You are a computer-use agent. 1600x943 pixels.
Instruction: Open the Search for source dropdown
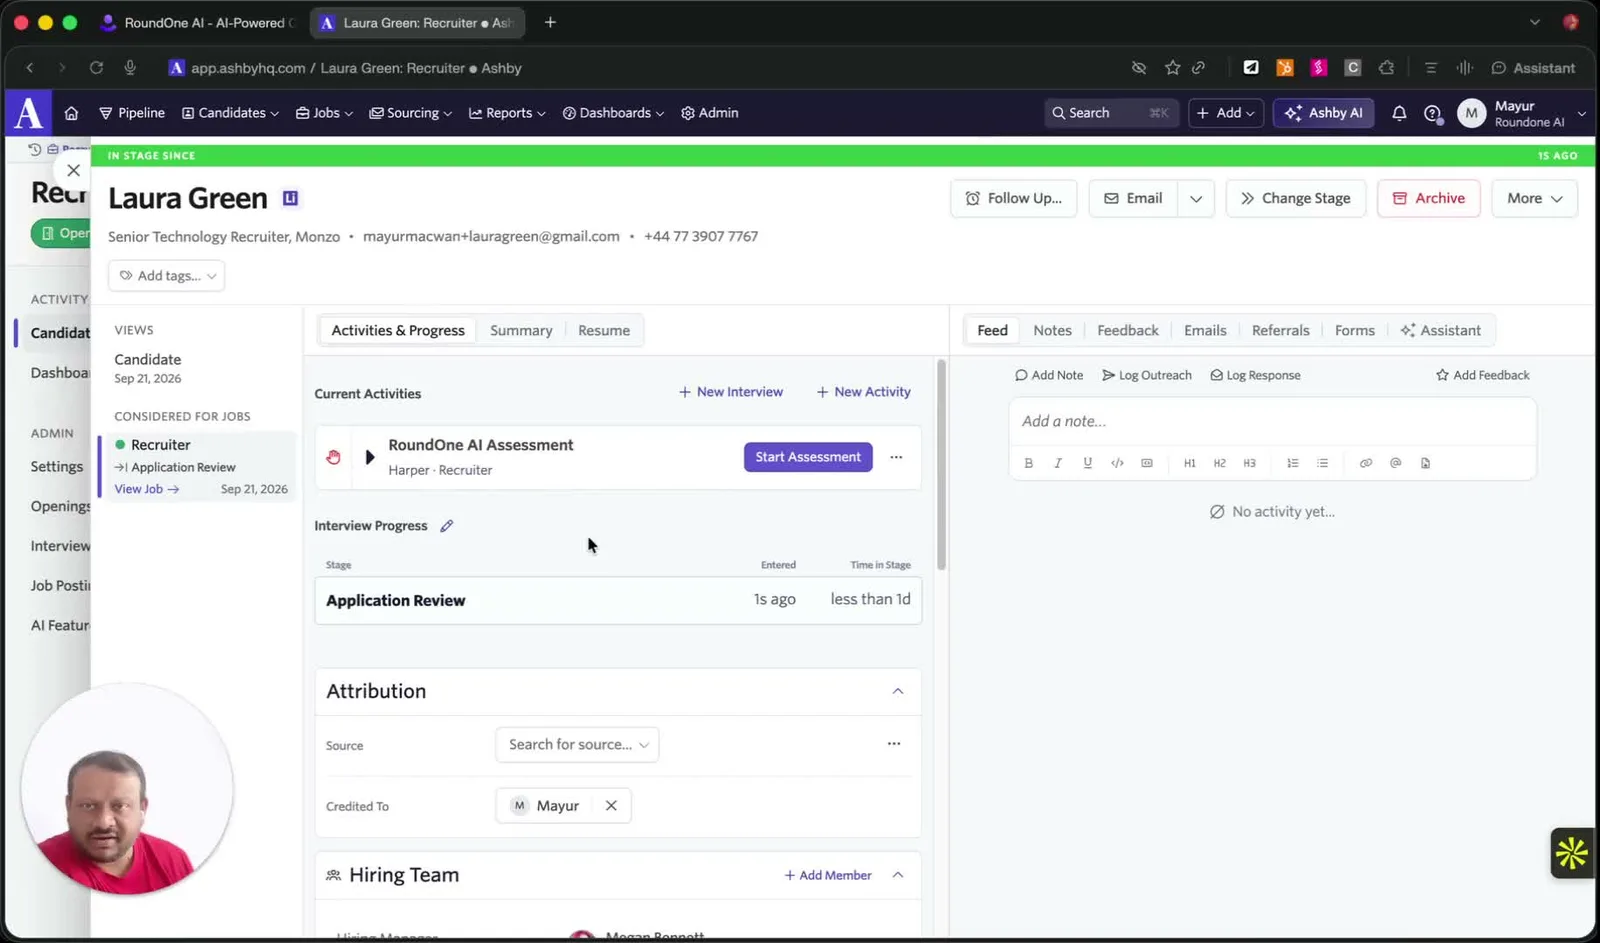pos(577,745)
